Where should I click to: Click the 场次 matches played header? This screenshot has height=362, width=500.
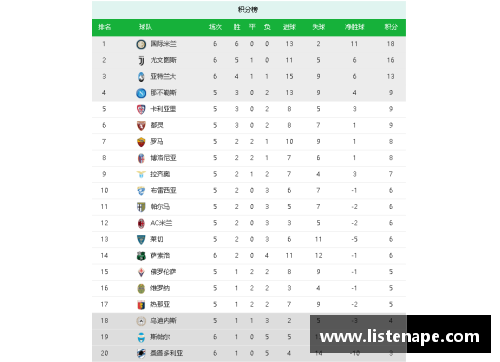click(215, 27)
